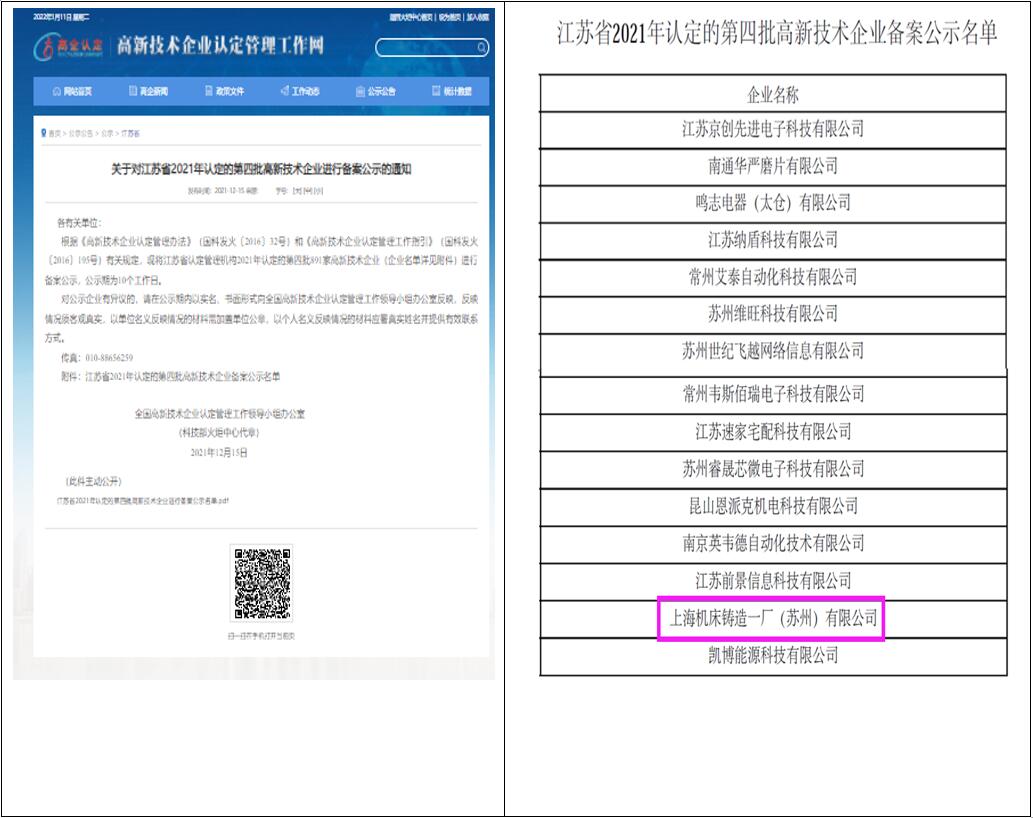
Task: Click the 加入收藏 top link
Action: click(x=478, y=17)
